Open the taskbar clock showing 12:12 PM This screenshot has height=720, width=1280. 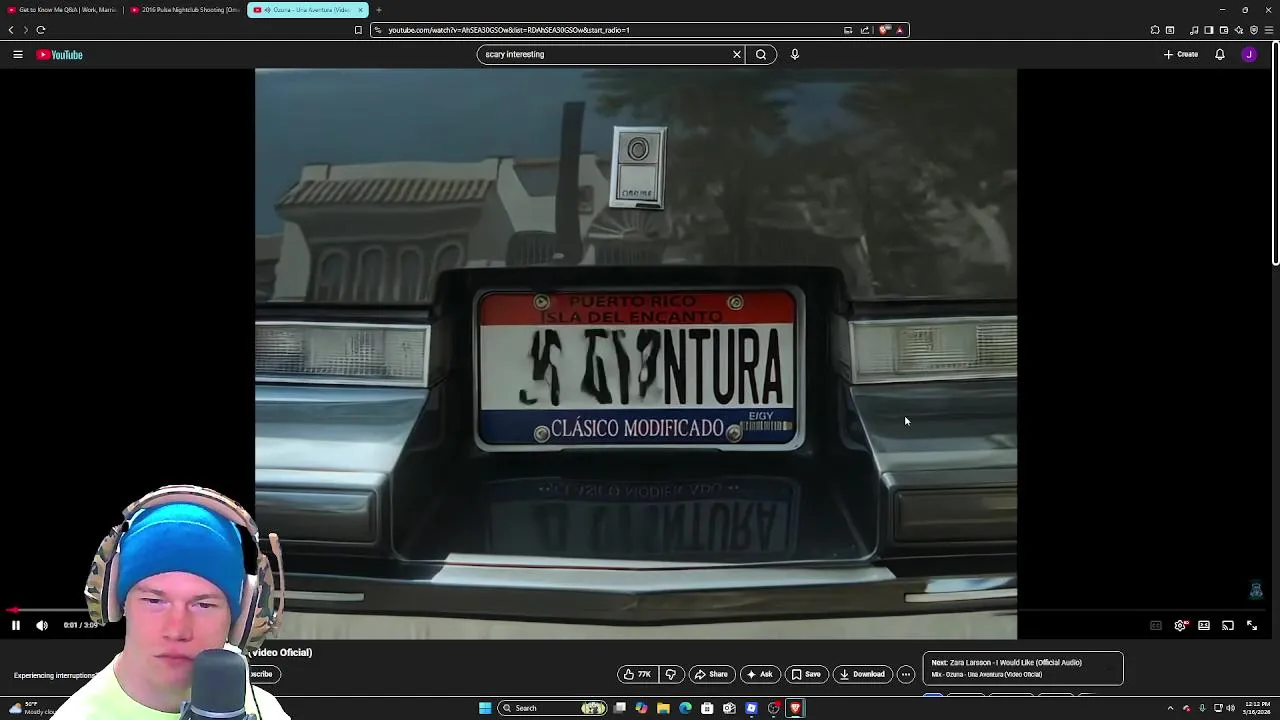[x=1258, y=708]
